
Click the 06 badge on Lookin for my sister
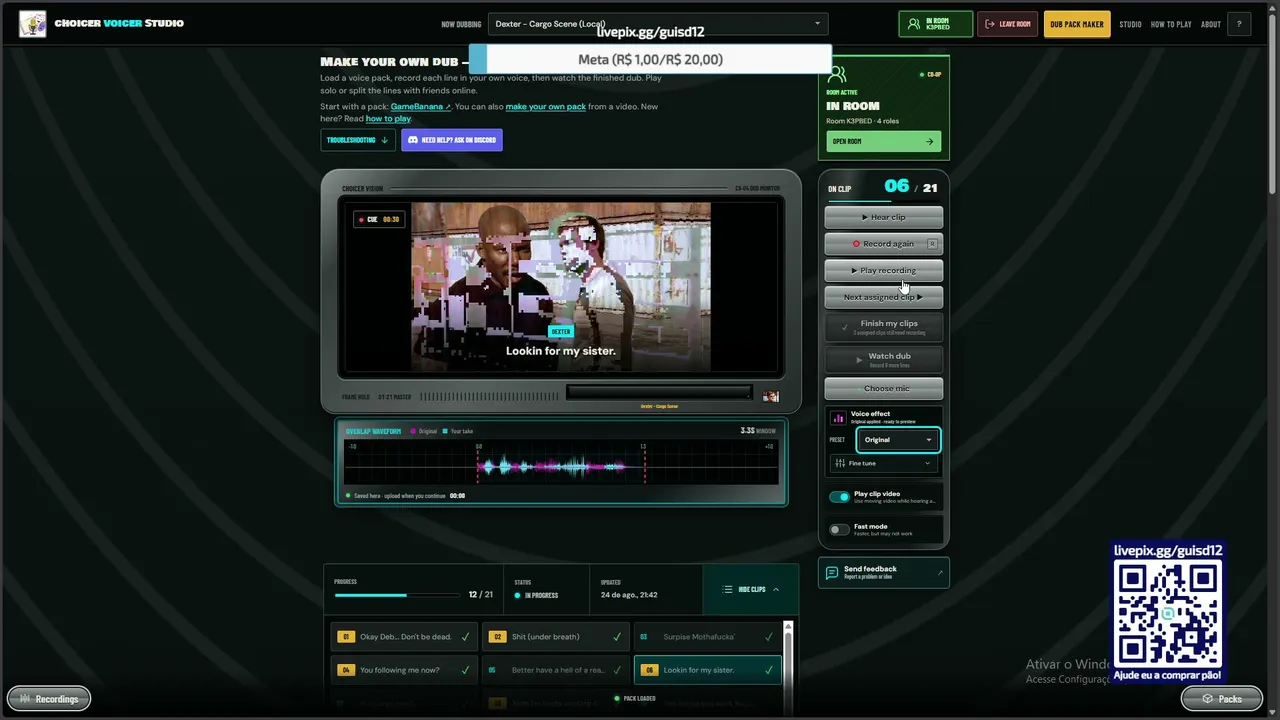[649, 670]
